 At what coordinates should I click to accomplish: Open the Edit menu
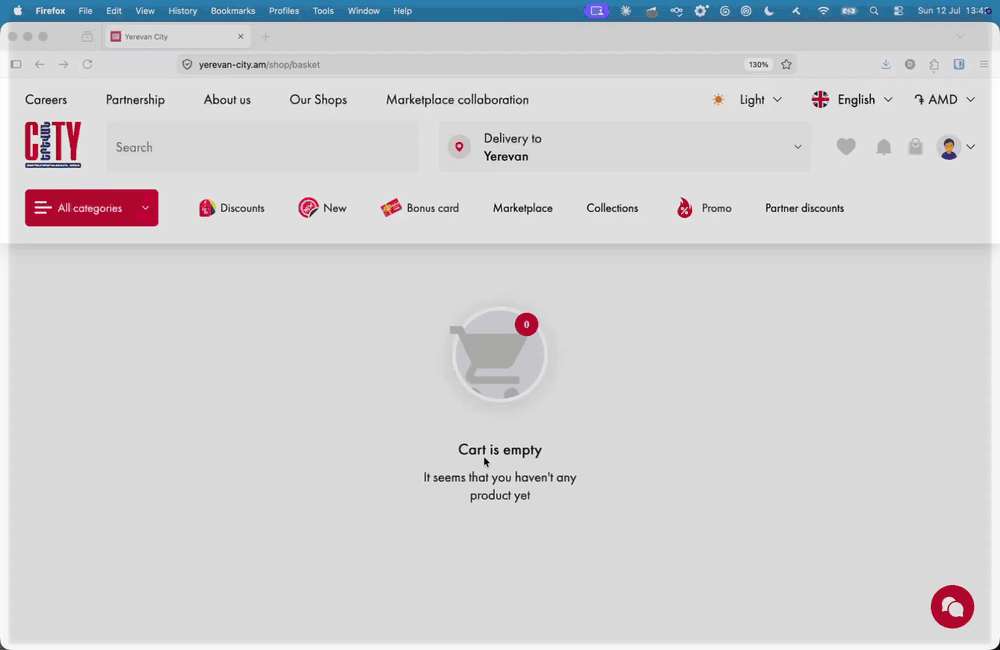(114, 11)
